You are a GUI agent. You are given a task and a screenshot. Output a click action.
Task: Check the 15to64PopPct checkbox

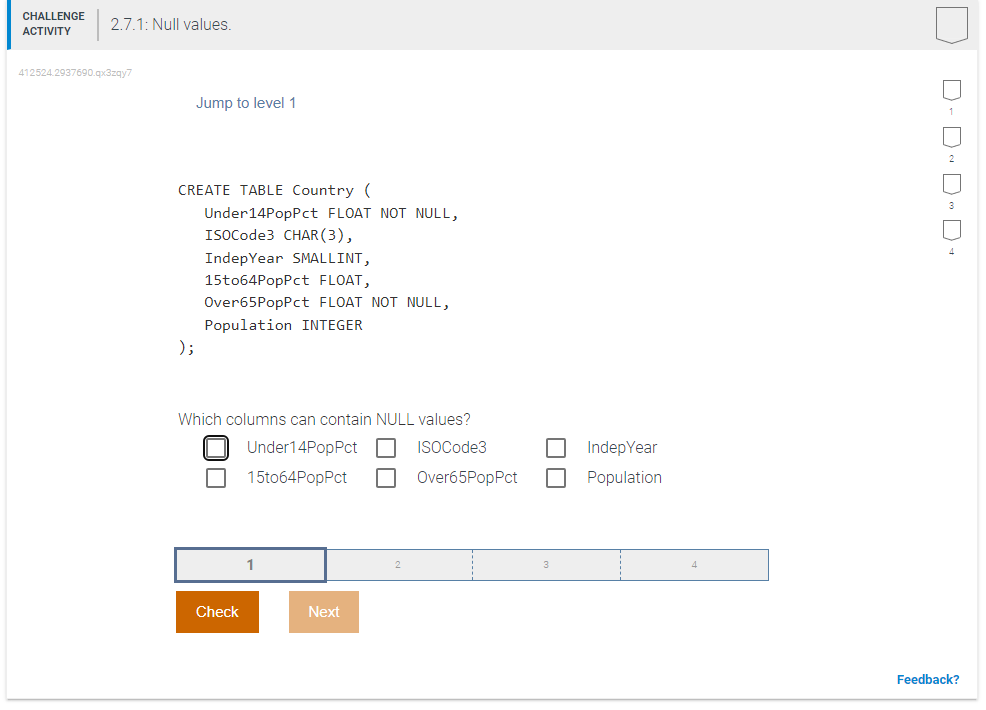click(216, 477)
